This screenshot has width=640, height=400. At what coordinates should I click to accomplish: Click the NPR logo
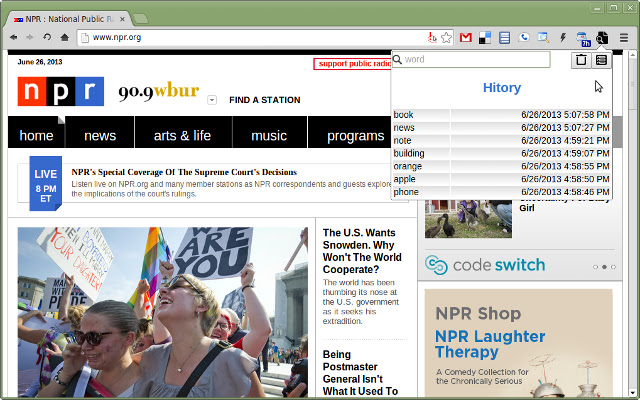61,91
